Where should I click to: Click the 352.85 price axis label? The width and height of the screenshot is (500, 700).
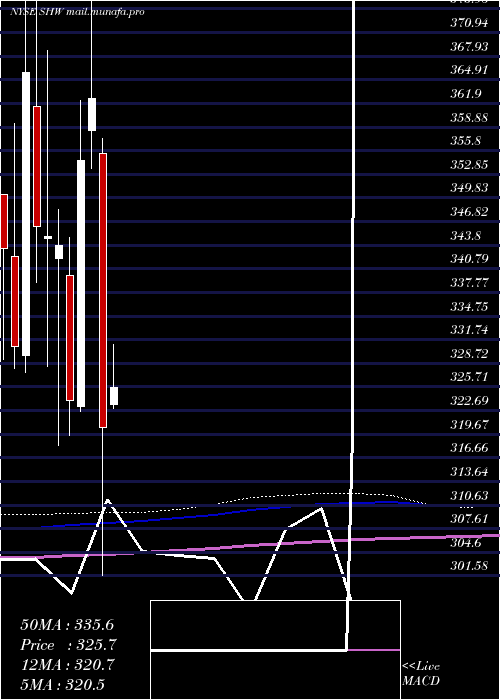469,165
